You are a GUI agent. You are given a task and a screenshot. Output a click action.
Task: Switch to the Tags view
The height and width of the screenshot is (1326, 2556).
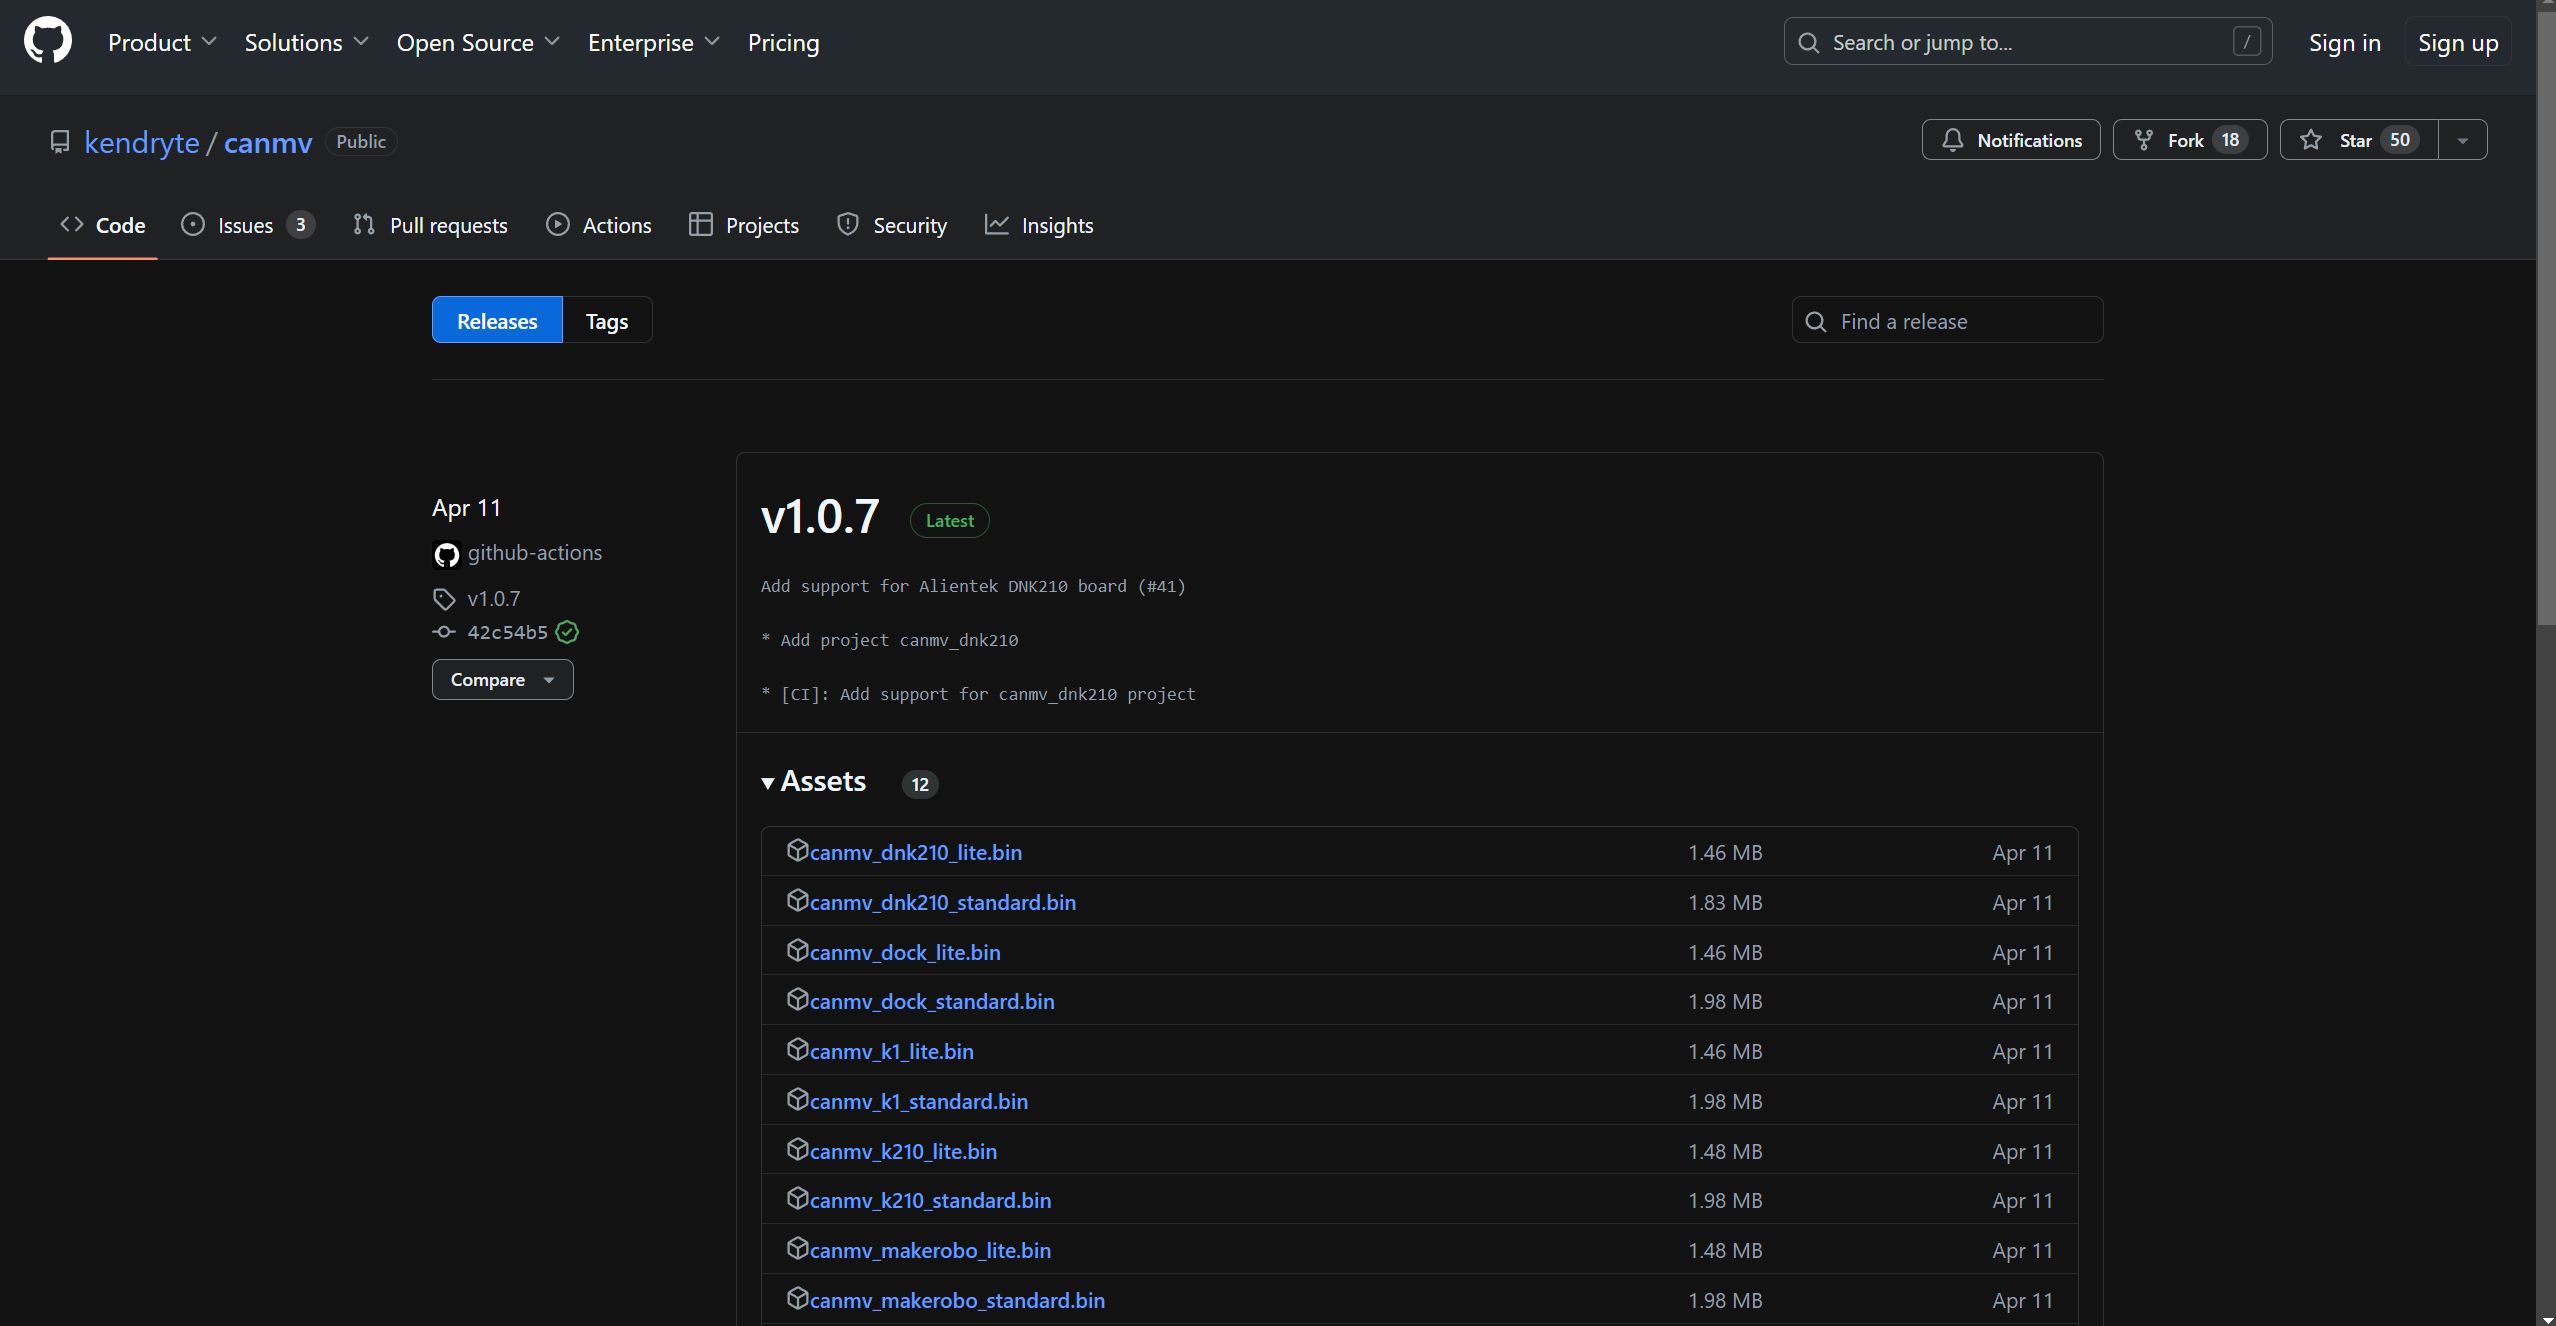click(x=606, y=321)
